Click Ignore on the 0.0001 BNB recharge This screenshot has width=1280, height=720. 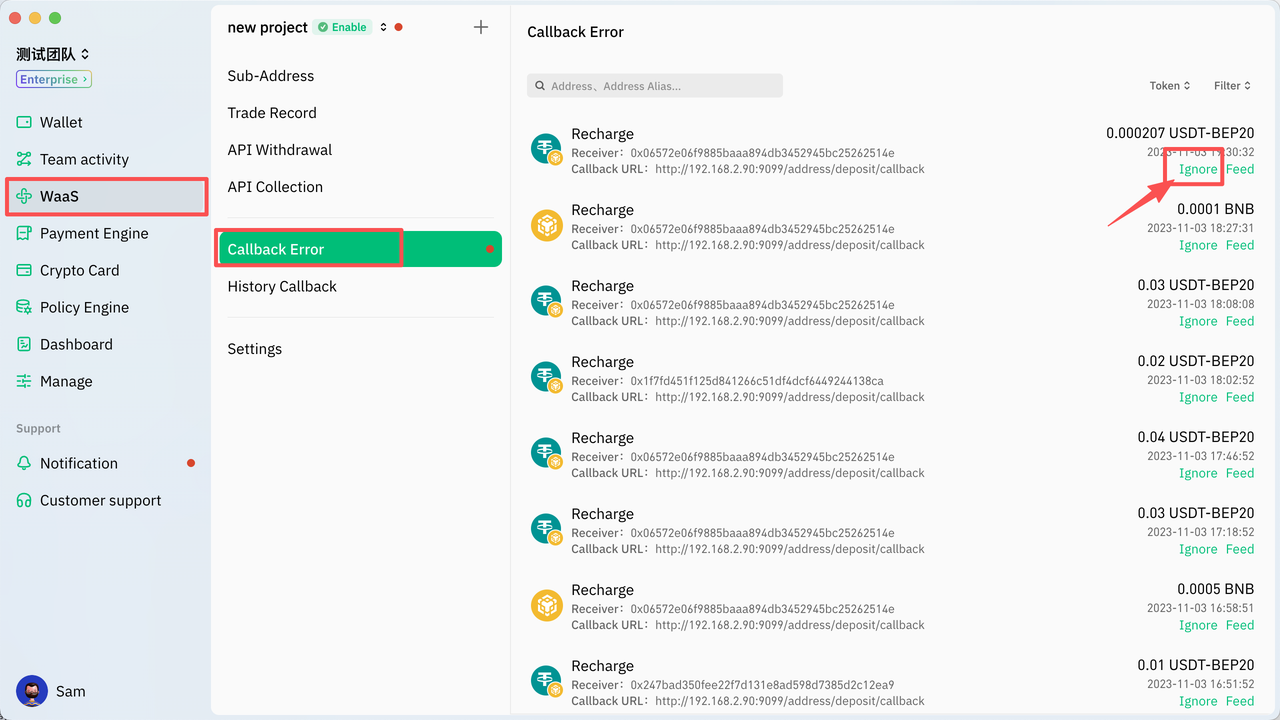tap(1197, 245)
